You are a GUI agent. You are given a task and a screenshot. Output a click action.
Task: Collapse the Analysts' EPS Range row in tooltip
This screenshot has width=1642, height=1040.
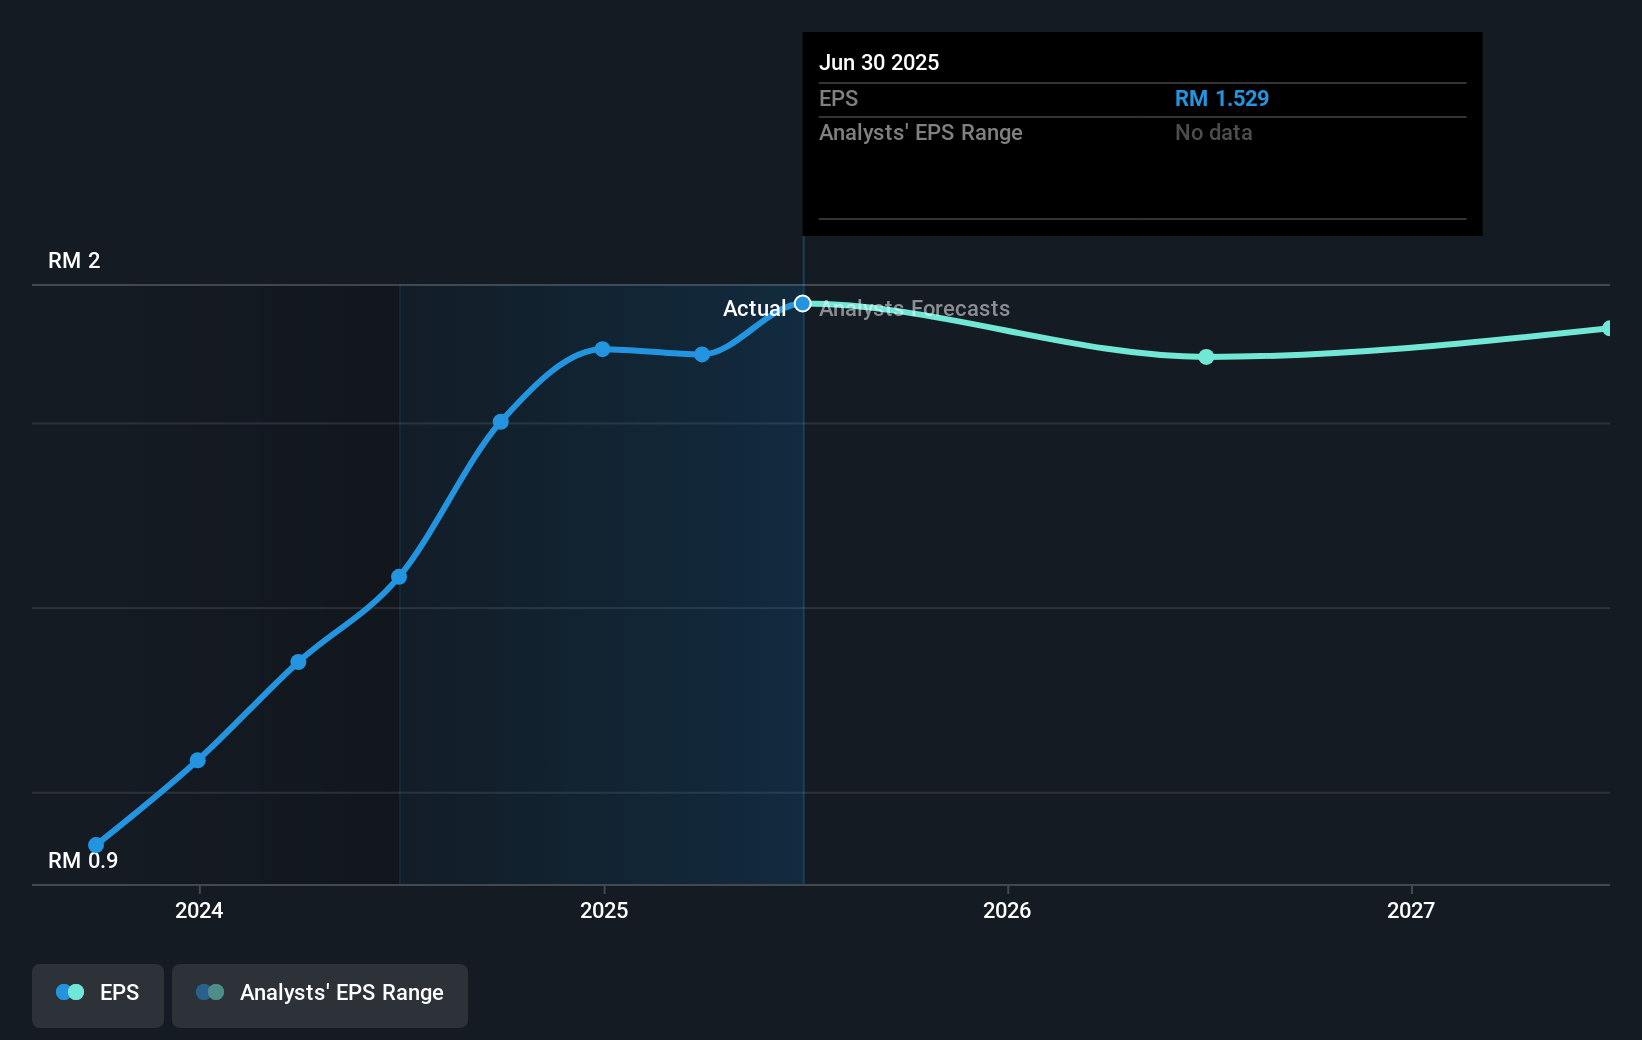920,132
